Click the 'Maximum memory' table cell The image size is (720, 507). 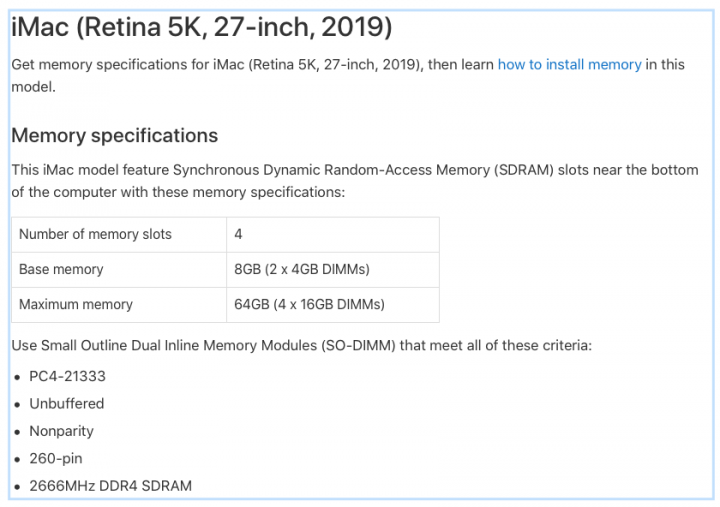point(119,304)
